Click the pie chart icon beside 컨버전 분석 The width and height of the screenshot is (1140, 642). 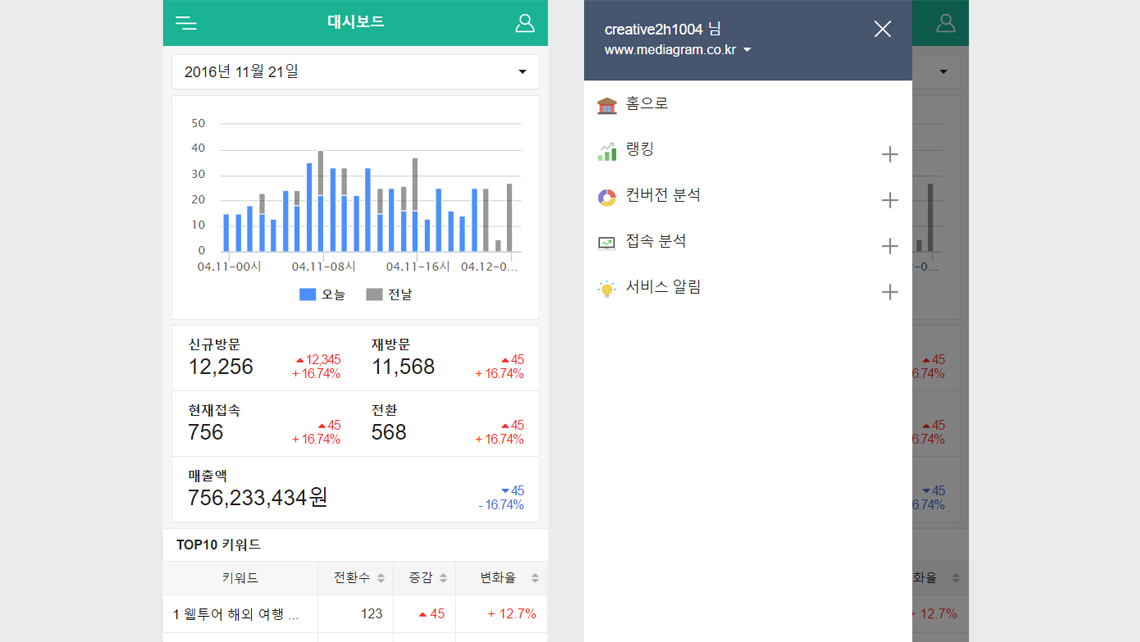click(x=607, y=197)
